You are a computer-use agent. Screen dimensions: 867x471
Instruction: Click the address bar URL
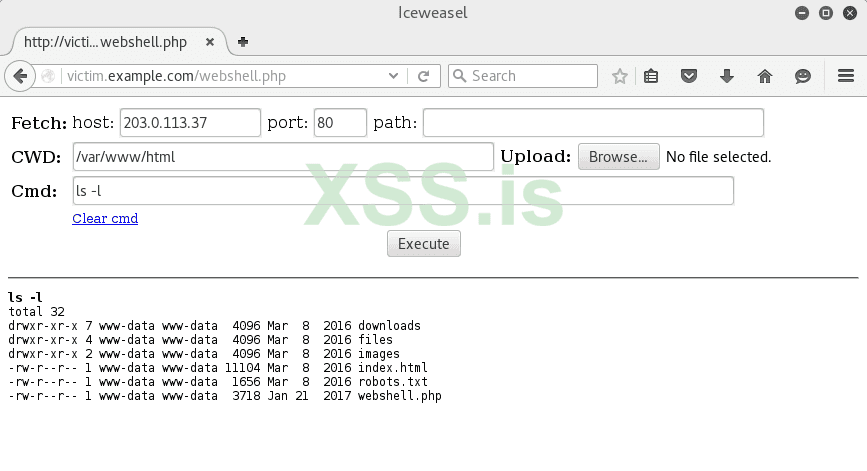tap(176, 76)
